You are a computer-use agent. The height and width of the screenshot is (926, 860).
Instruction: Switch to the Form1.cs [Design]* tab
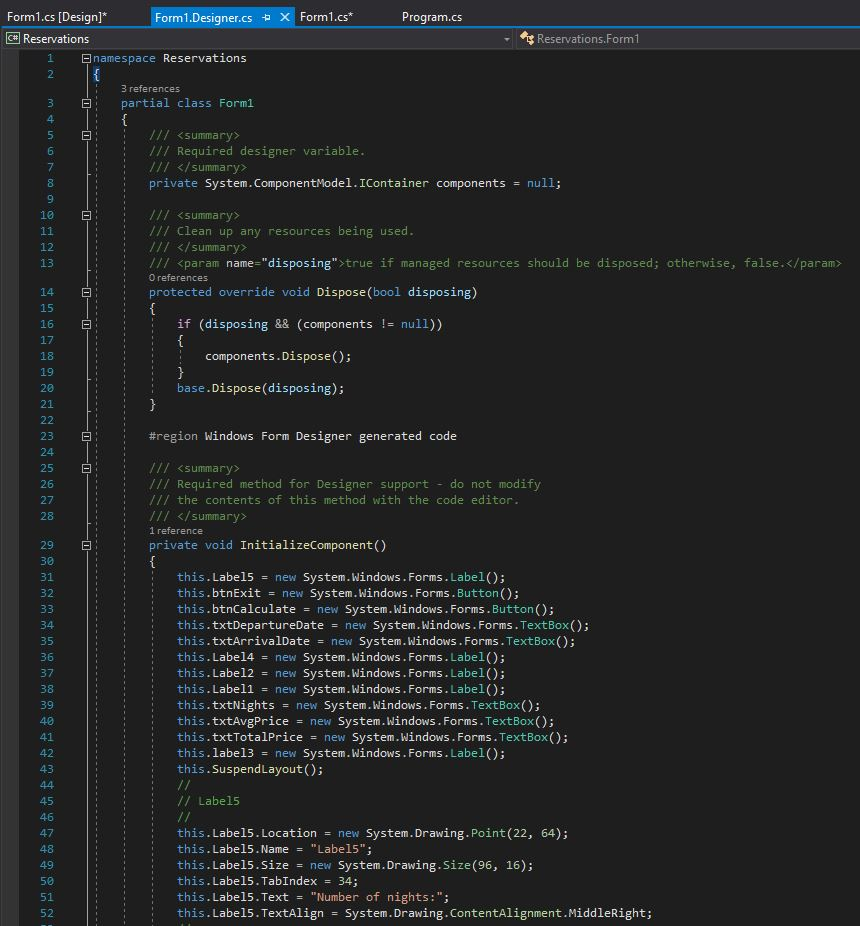coord(57,17)
